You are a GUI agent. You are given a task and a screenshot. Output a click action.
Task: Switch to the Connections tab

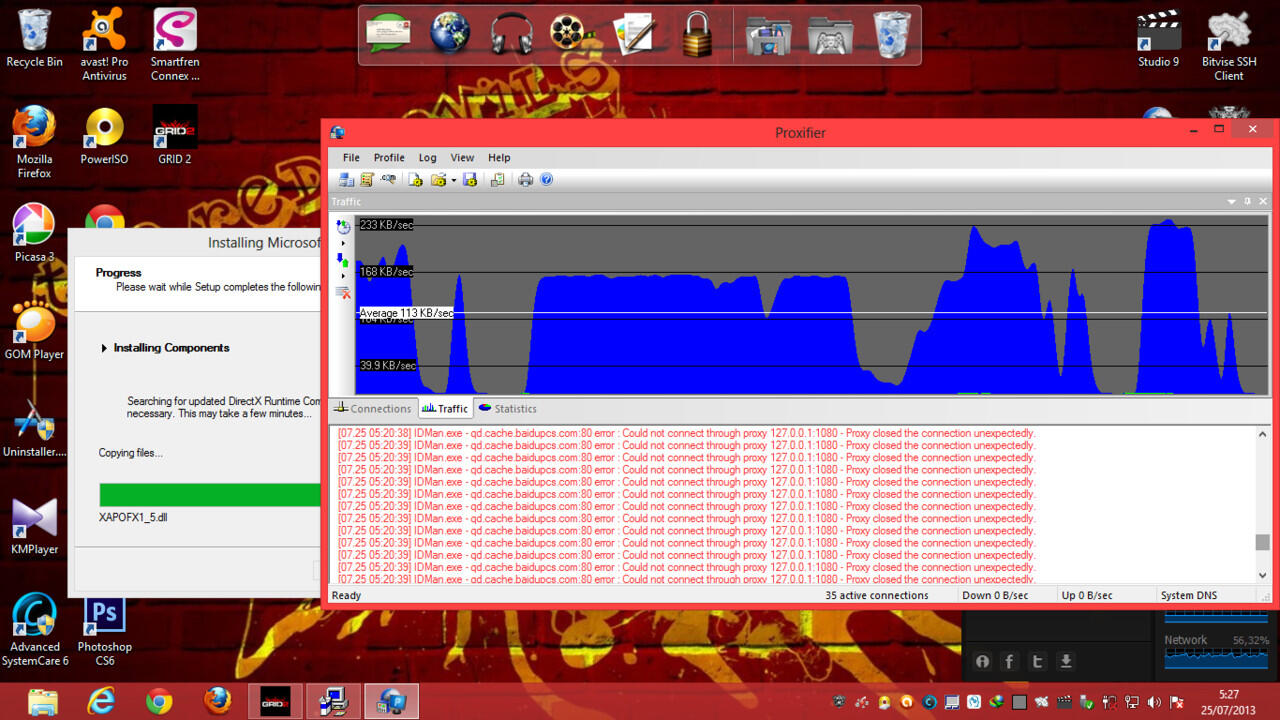coord(372,409)
